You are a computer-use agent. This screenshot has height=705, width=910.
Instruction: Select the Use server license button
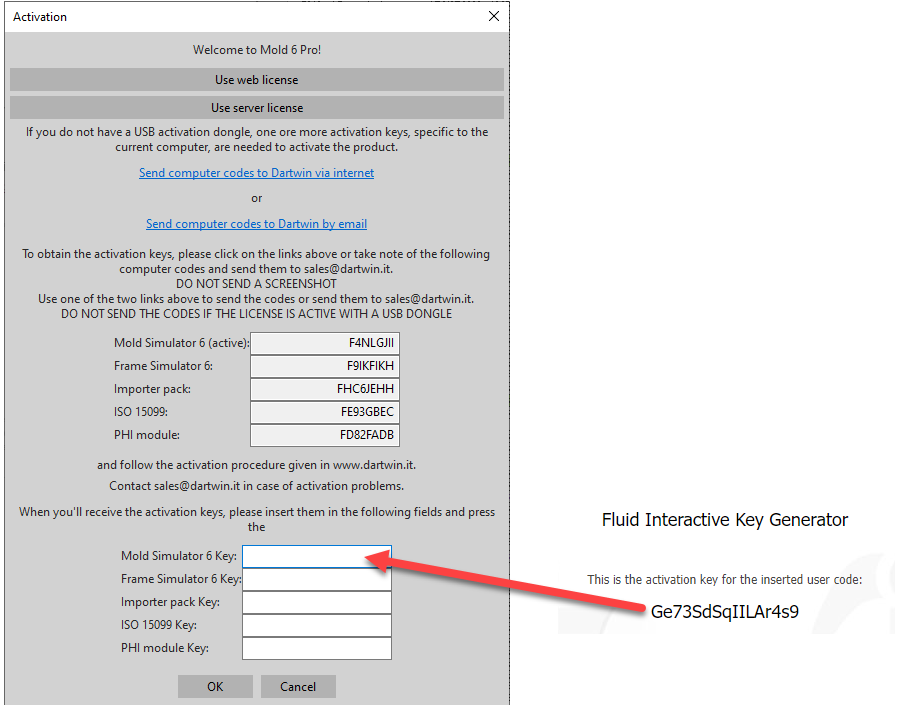pos(256,108)
